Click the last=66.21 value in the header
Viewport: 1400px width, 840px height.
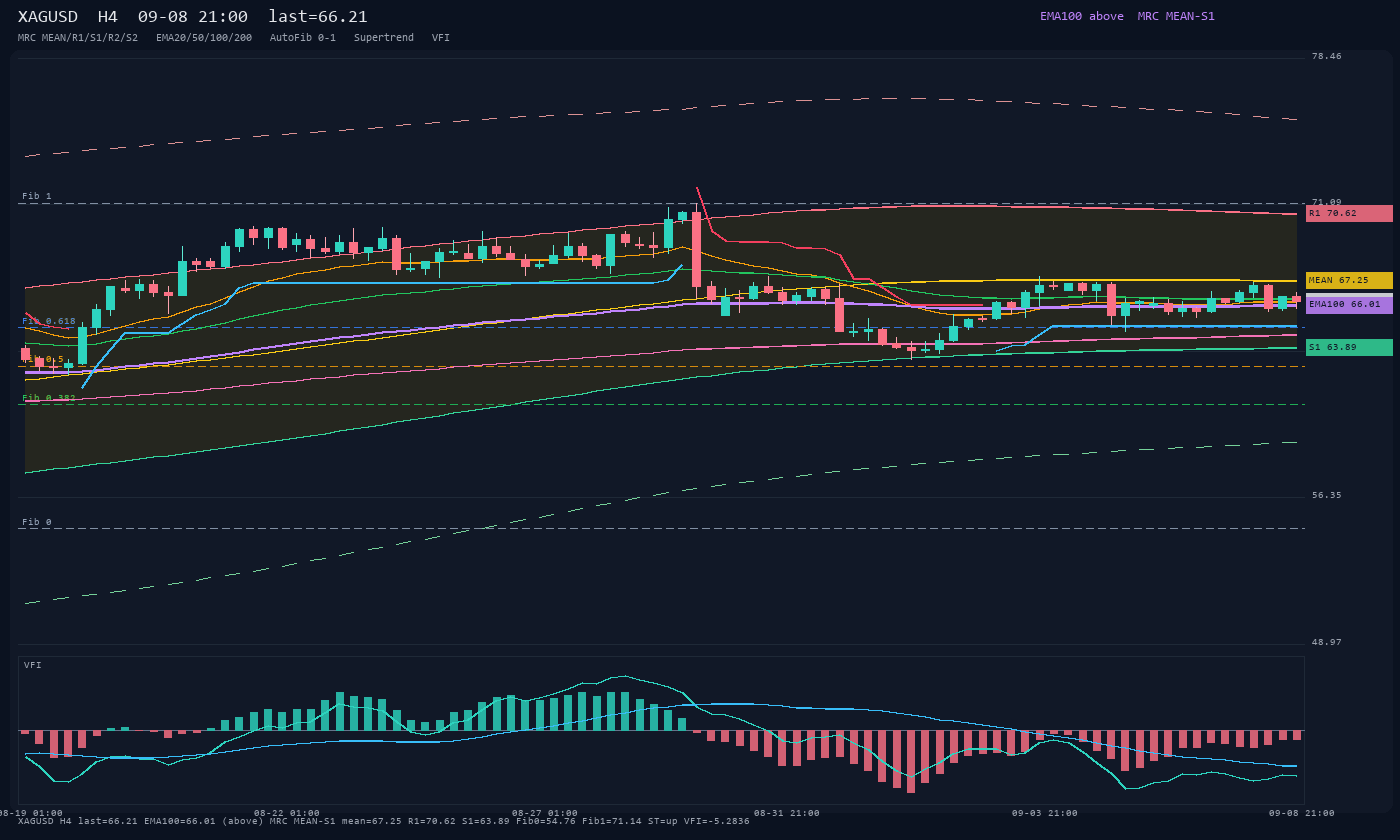click(318, 17)
